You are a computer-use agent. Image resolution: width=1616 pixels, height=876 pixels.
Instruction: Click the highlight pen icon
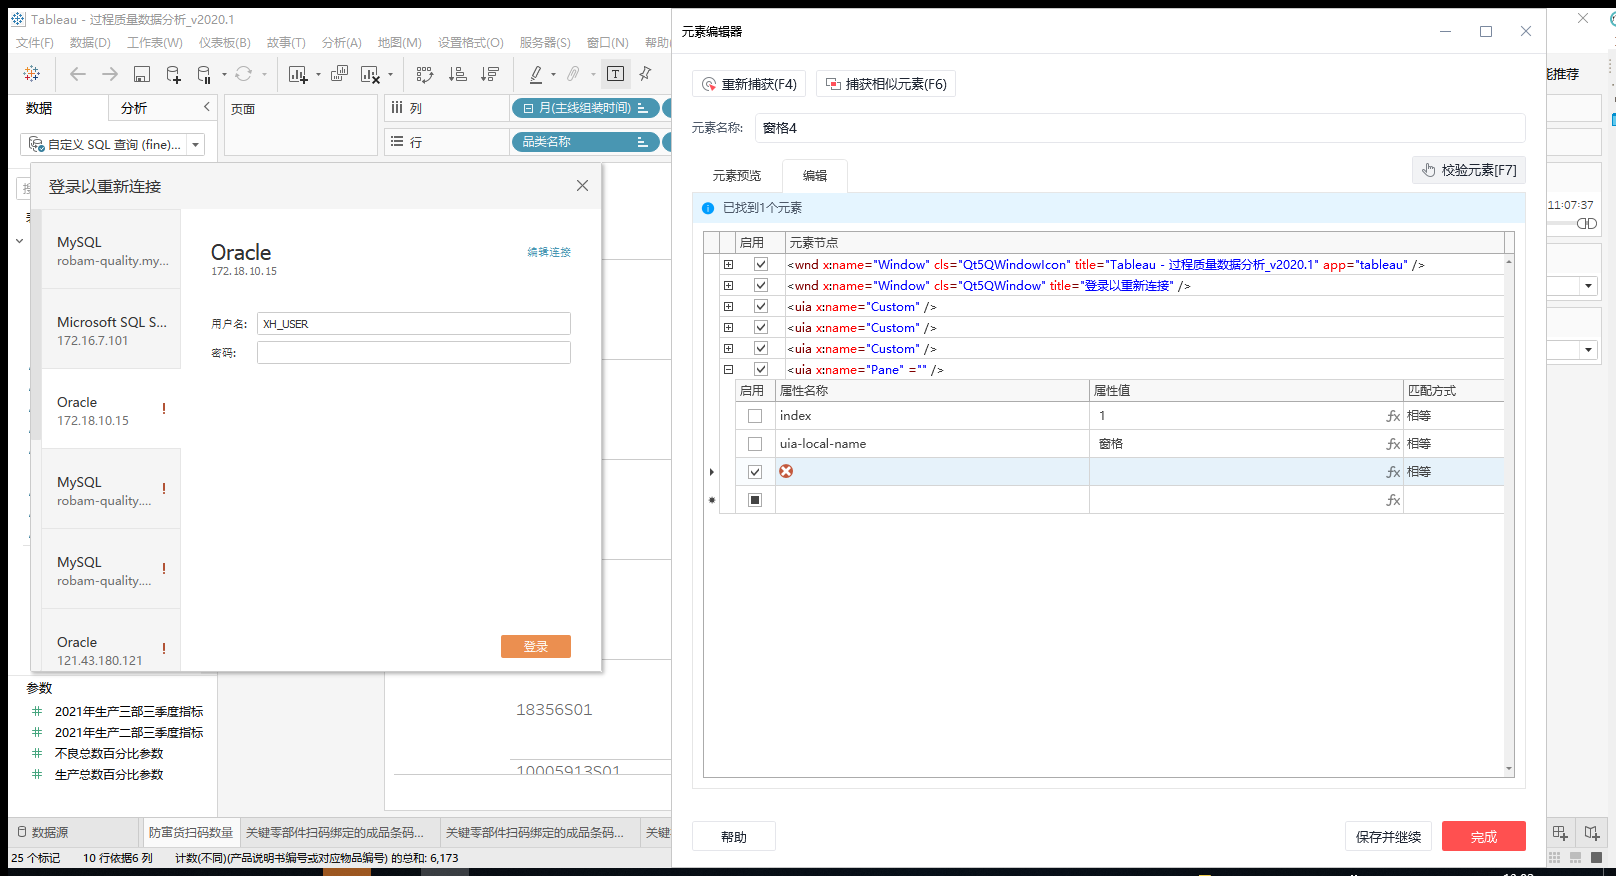536,74
